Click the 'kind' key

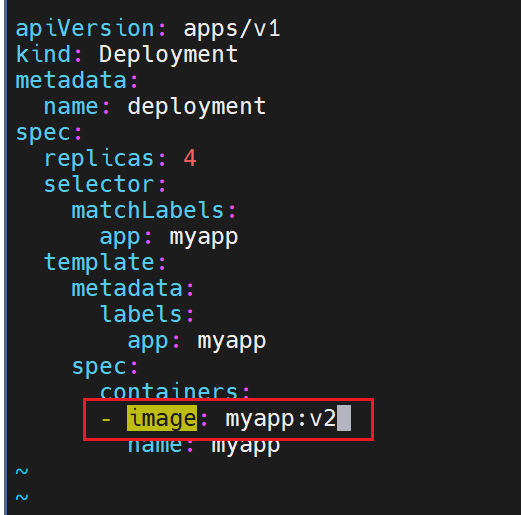pyautogui.click(x=43, y=54)
